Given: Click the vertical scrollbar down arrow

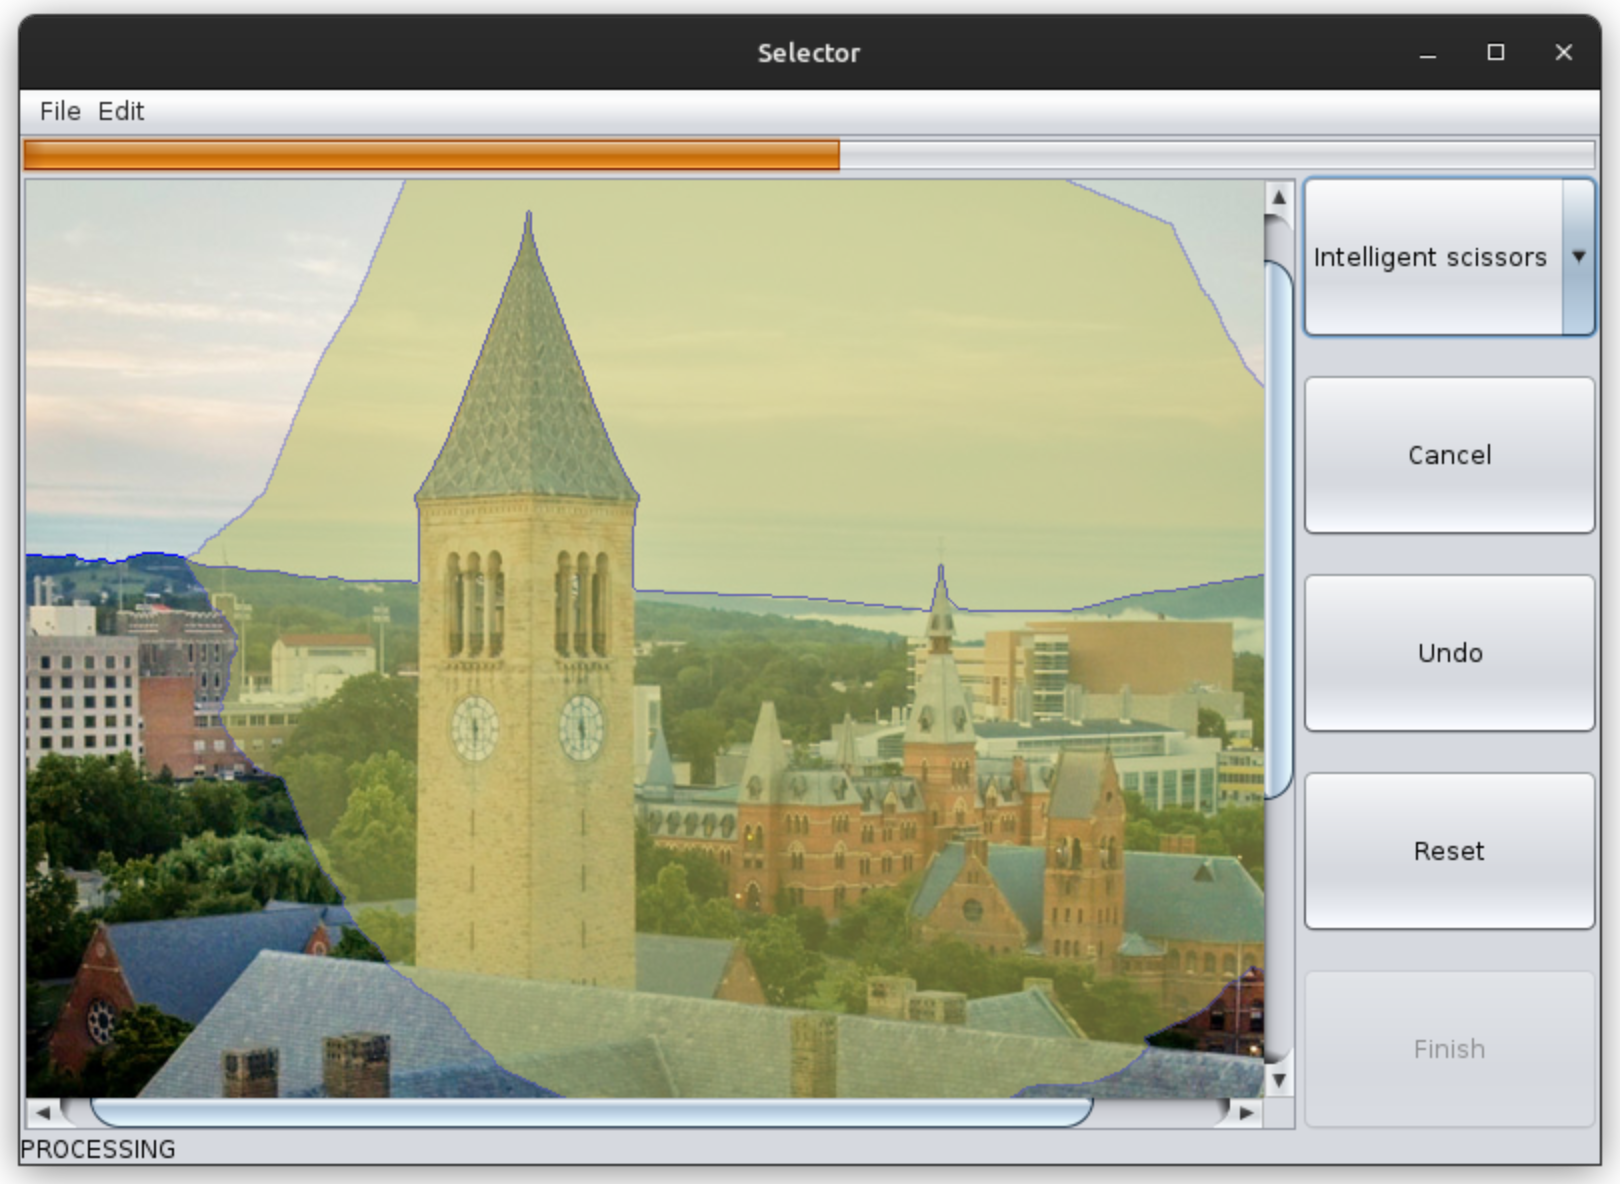Looking at the screenshot, I should click(1278, 1080).
